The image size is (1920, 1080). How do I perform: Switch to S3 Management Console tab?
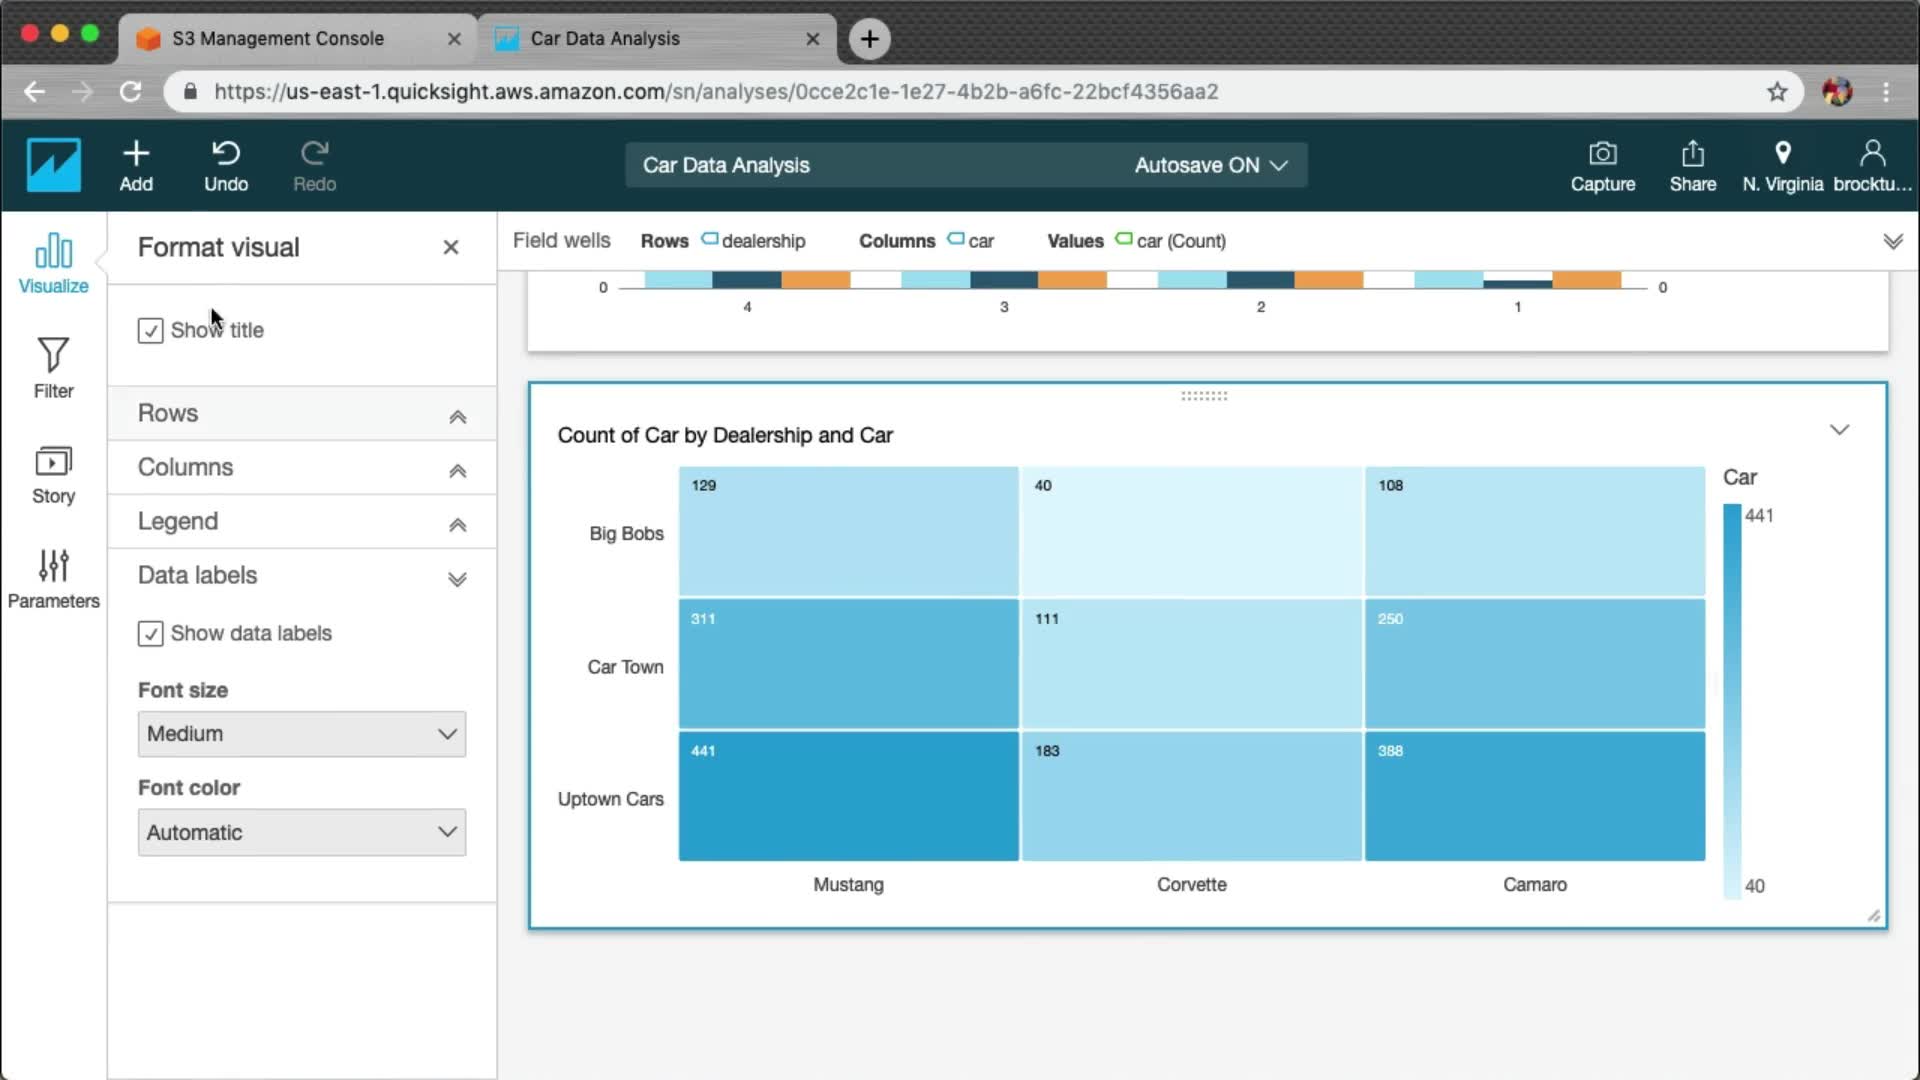pyautogui.click(x=278, y=38)
